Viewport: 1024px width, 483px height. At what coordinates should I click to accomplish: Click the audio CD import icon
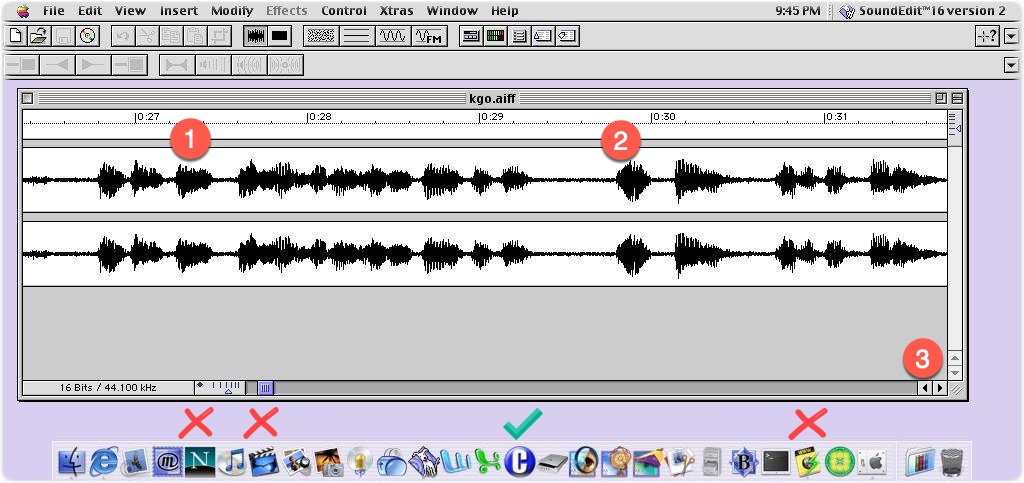point(88,36)
